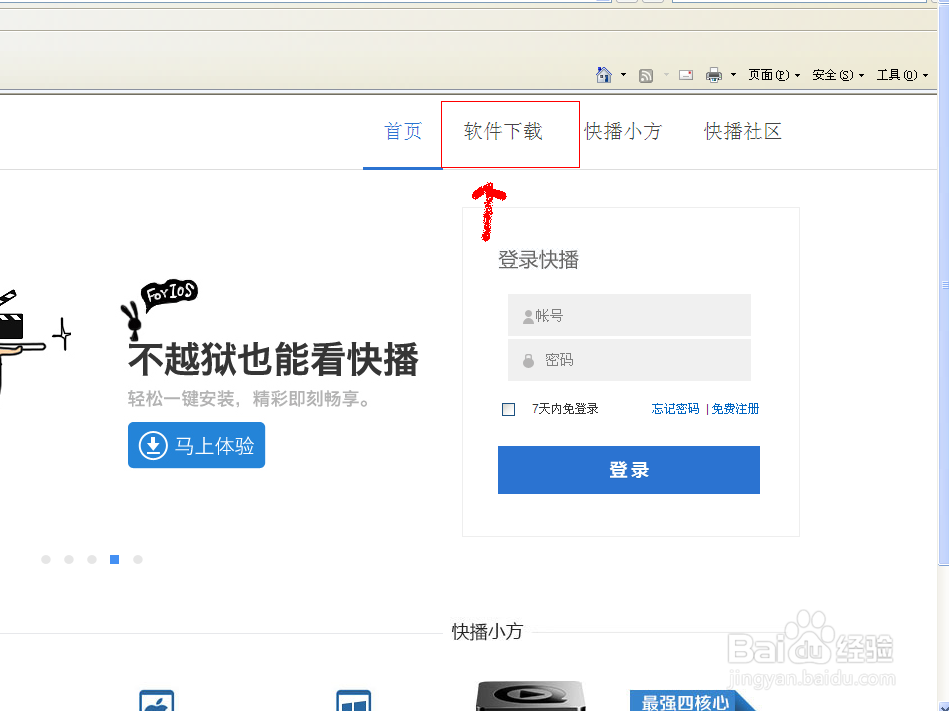This screenshot has height=711, width=949.
Task: Select the third carousel dot
Action: 92,560
